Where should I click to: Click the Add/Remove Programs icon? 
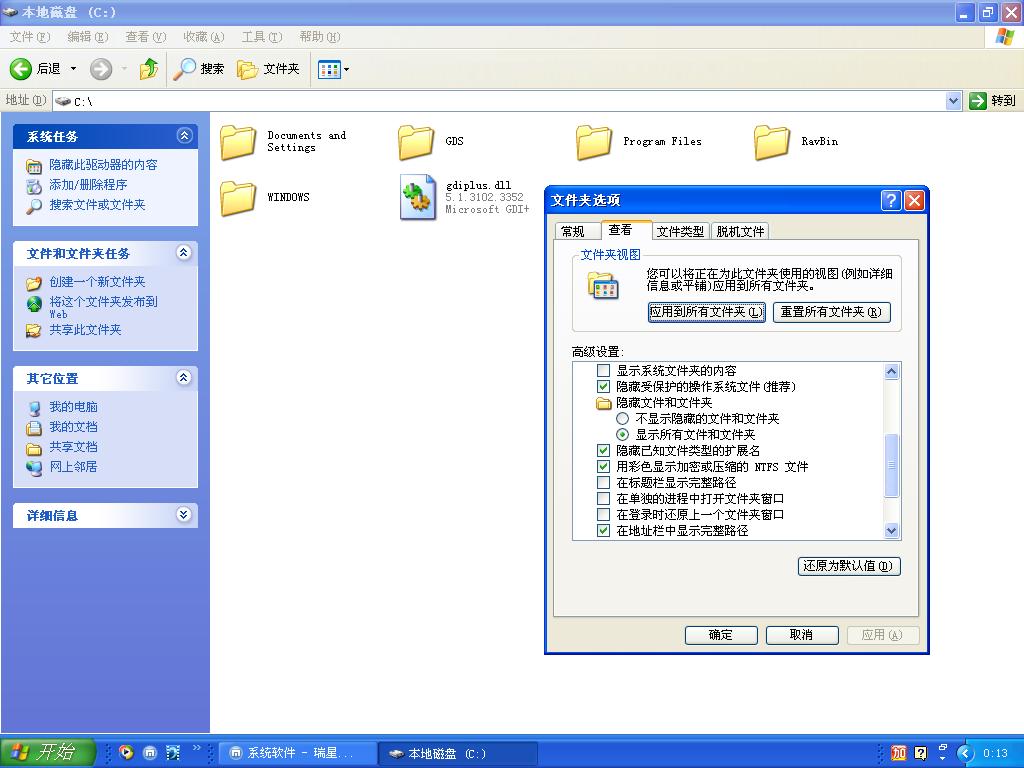coord(34,186)
